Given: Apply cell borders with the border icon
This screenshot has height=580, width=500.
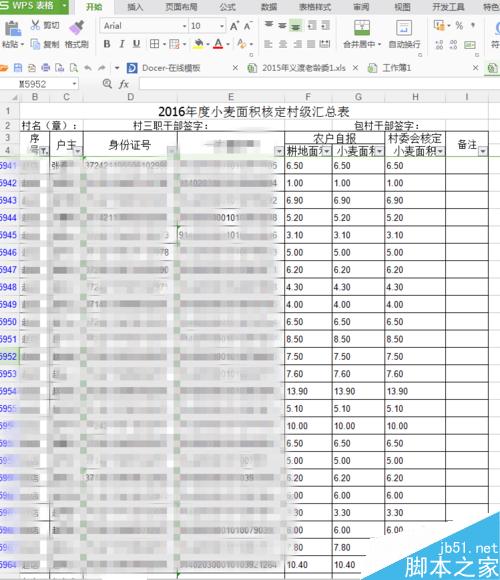Looking at the screenshot, I should pyautogui.click(x=154, y=44).
